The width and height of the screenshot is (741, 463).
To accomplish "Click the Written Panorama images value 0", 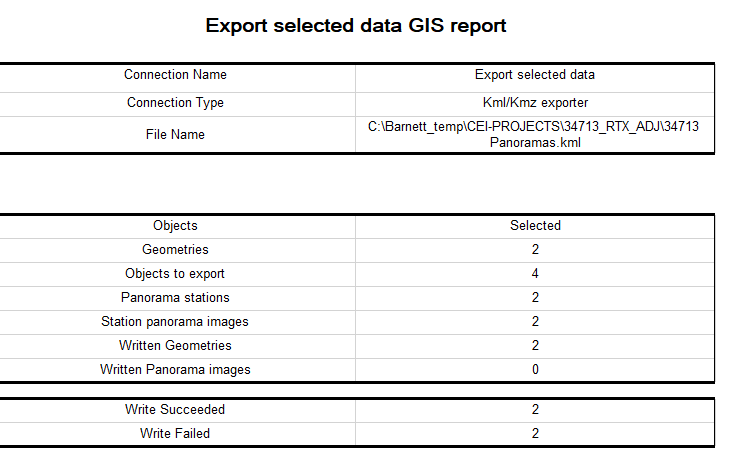I will (x=535, y=370).
